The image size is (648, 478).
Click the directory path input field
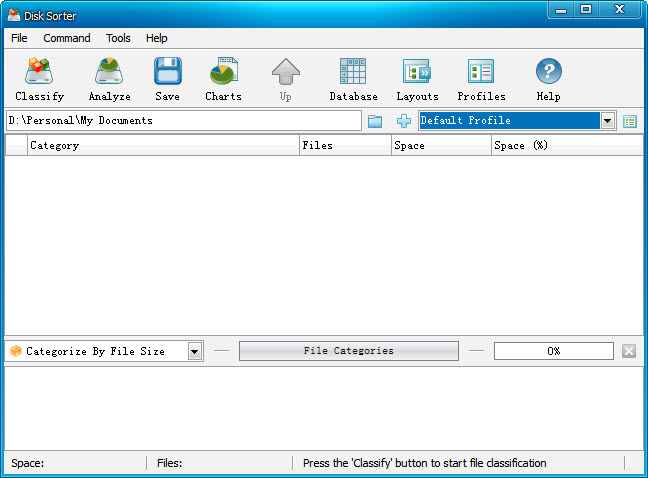[x=183, y=121]
